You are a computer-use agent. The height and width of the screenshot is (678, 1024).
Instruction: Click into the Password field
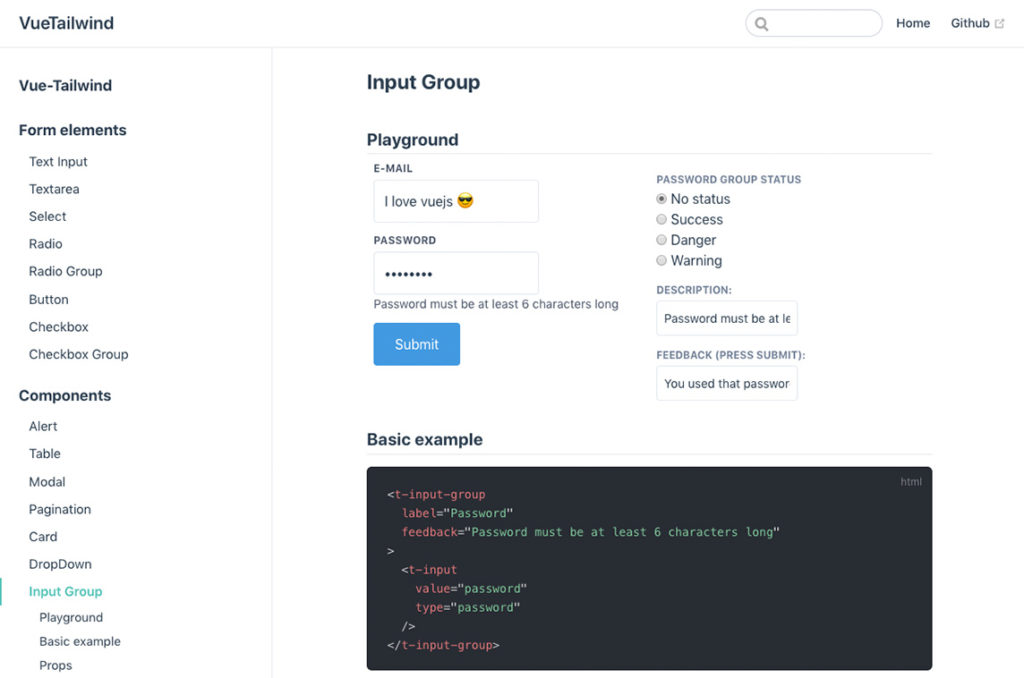(x=456, y=273)
